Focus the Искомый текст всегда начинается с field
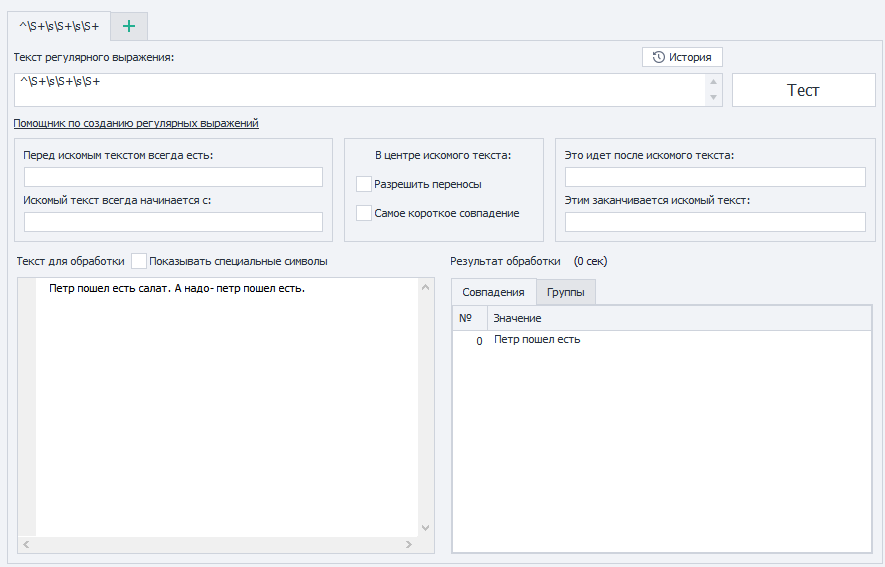885x567 pixels. [173, 222]
